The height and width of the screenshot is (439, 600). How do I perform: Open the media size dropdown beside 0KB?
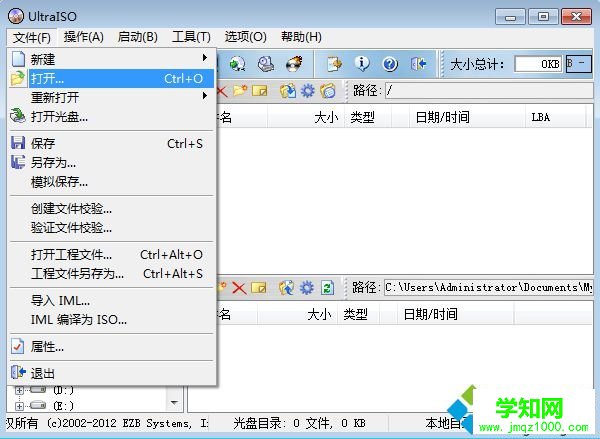point(579,64)
